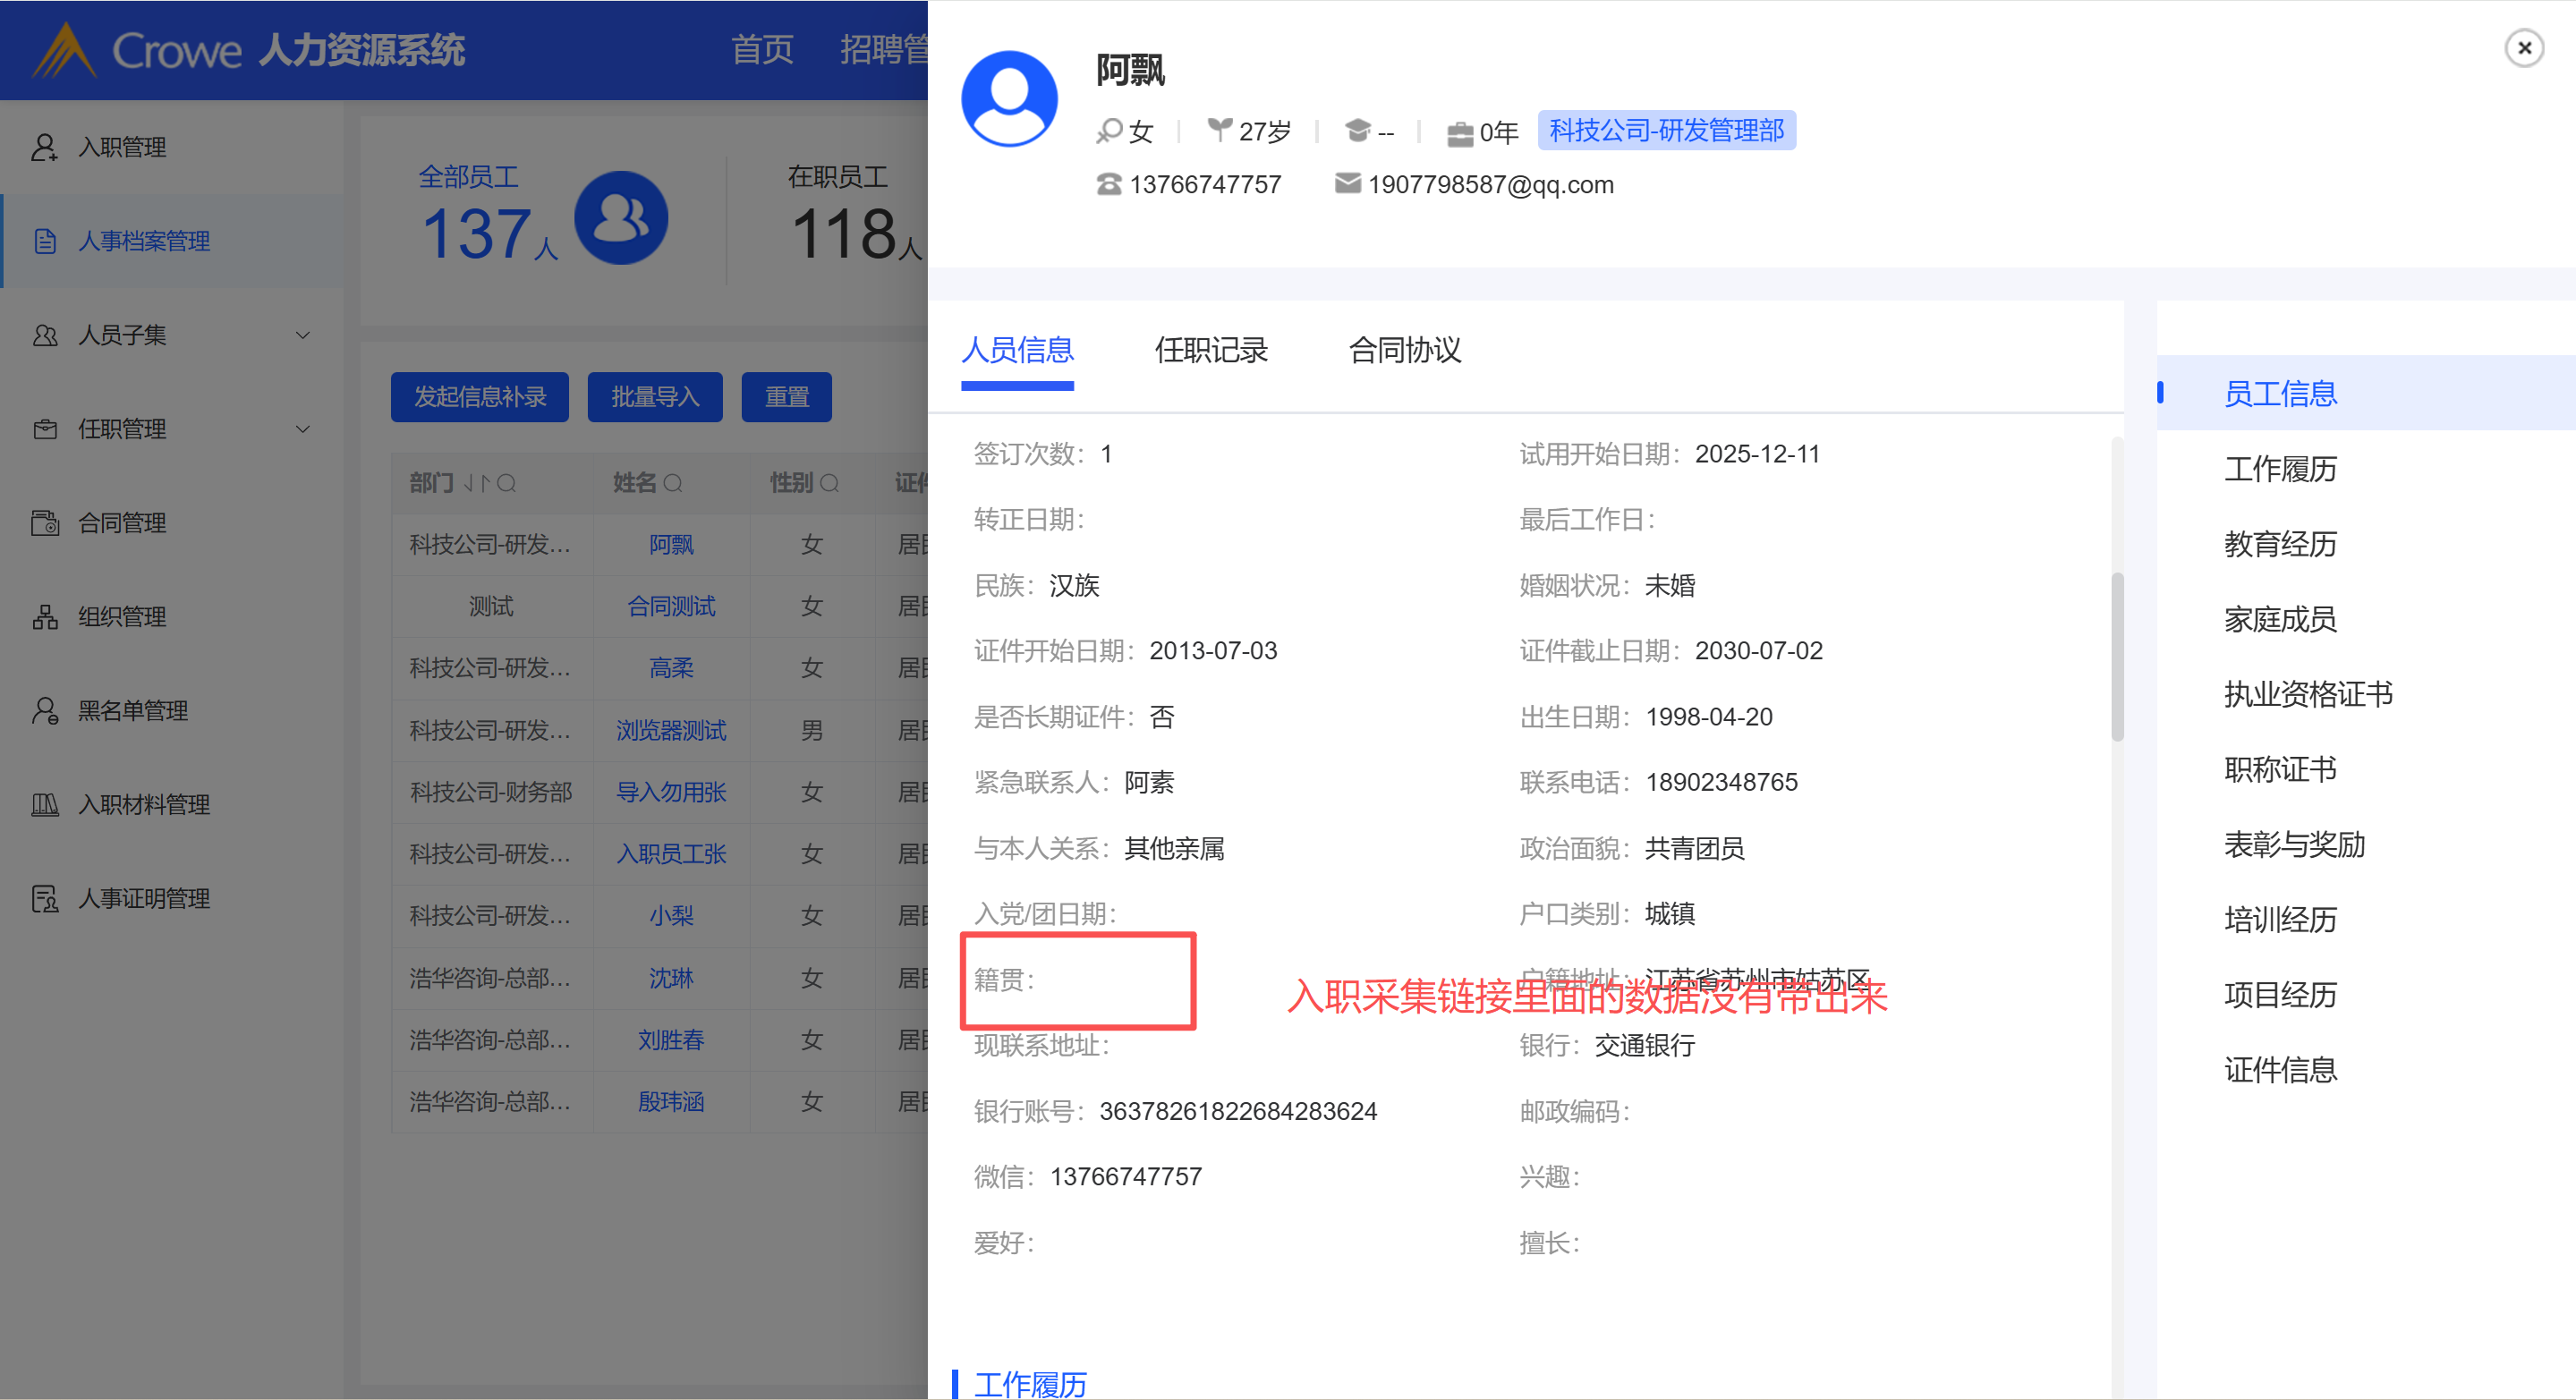Click the 入职管理 sidebar icon
Image resolution: width=2576 pixels, height=1400 pixels.
coord(44,147)
